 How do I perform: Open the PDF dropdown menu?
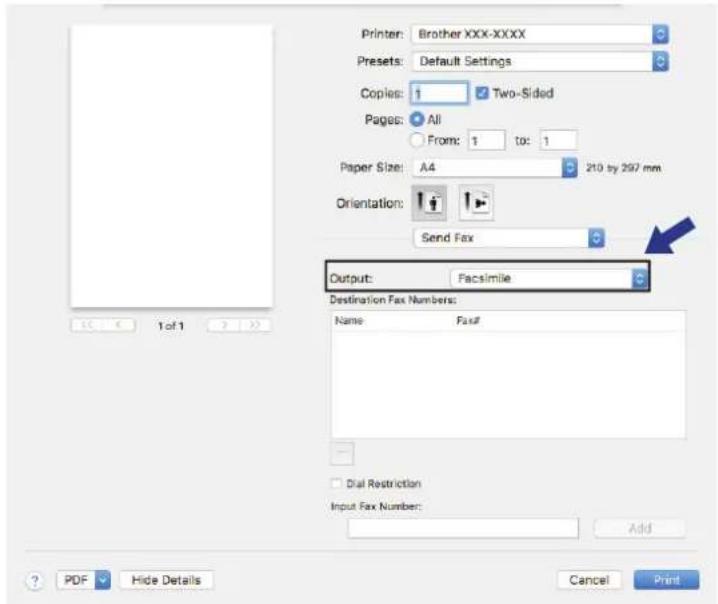(x=84, y=580)
